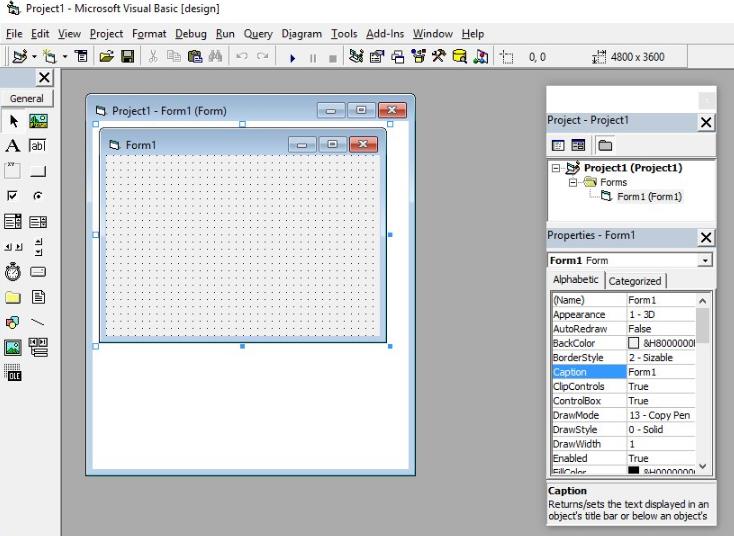Open the File menu
The height and width of the screenshot is (536, 734).
click(14, 34)
